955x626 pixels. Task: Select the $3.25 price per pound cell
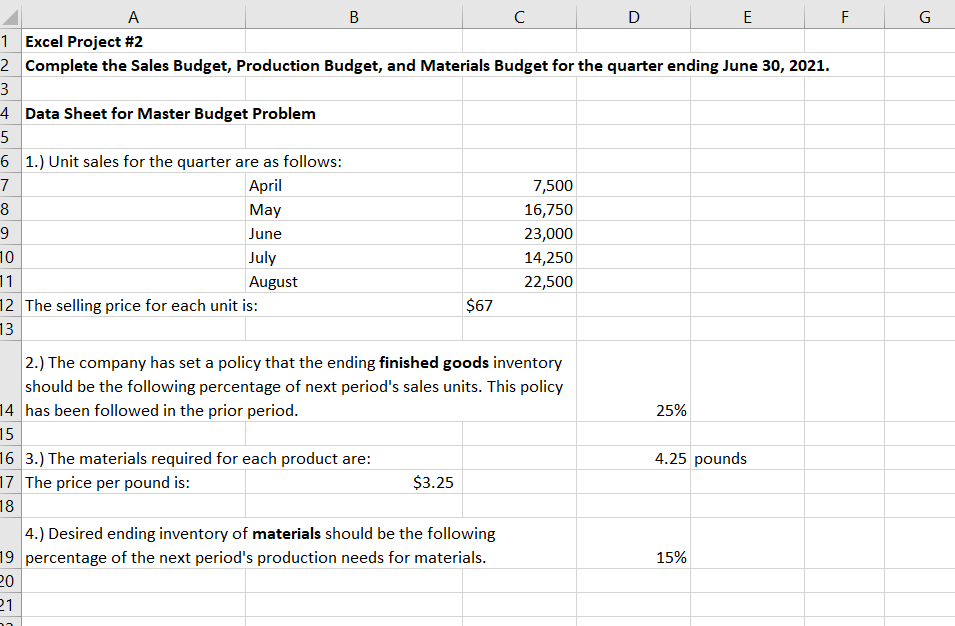coord(354,482)
